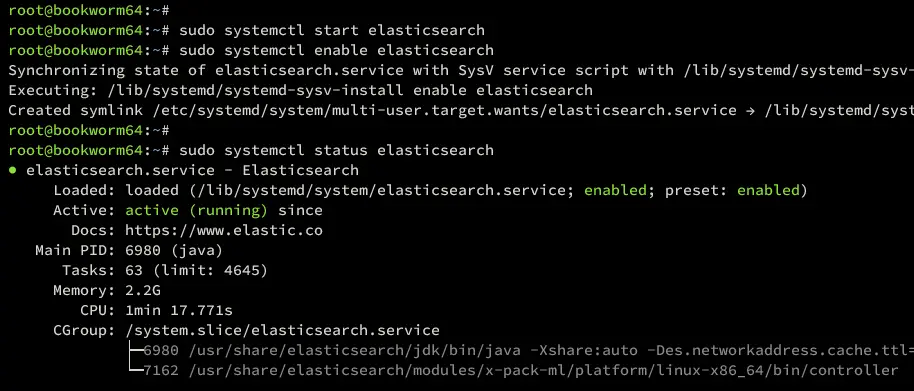Click the green 'enabled' after preset
Screen dimensions: 914x391
pos(768,190)
